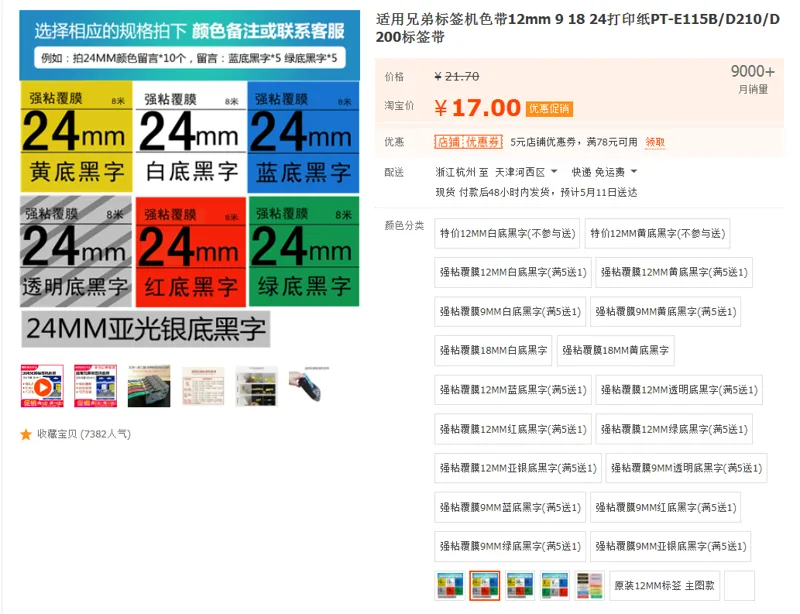
Task: Click the 5元店铺优惠券,满78元可用 text
Action: tap(574, 142)
